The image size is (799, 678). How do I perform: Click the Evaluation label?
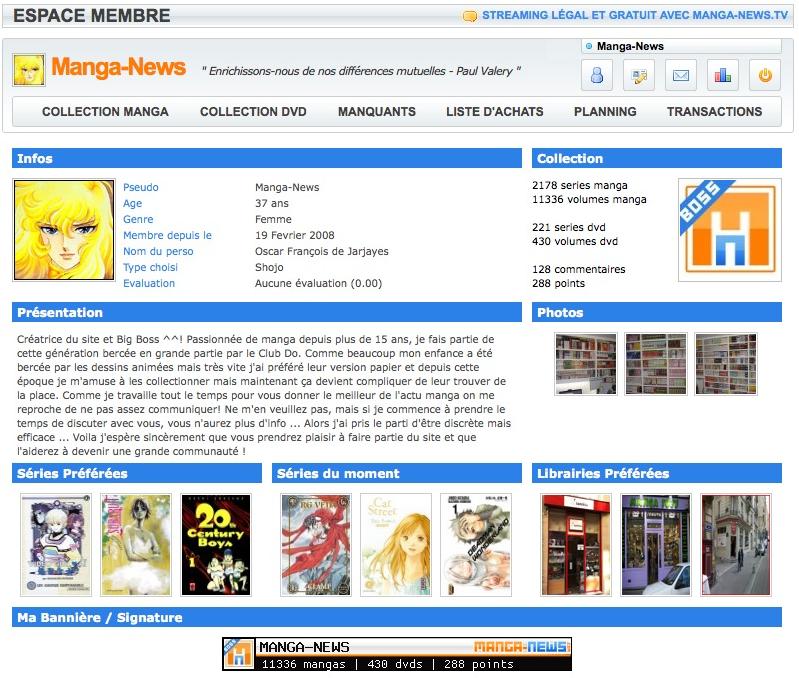[149, 283]
